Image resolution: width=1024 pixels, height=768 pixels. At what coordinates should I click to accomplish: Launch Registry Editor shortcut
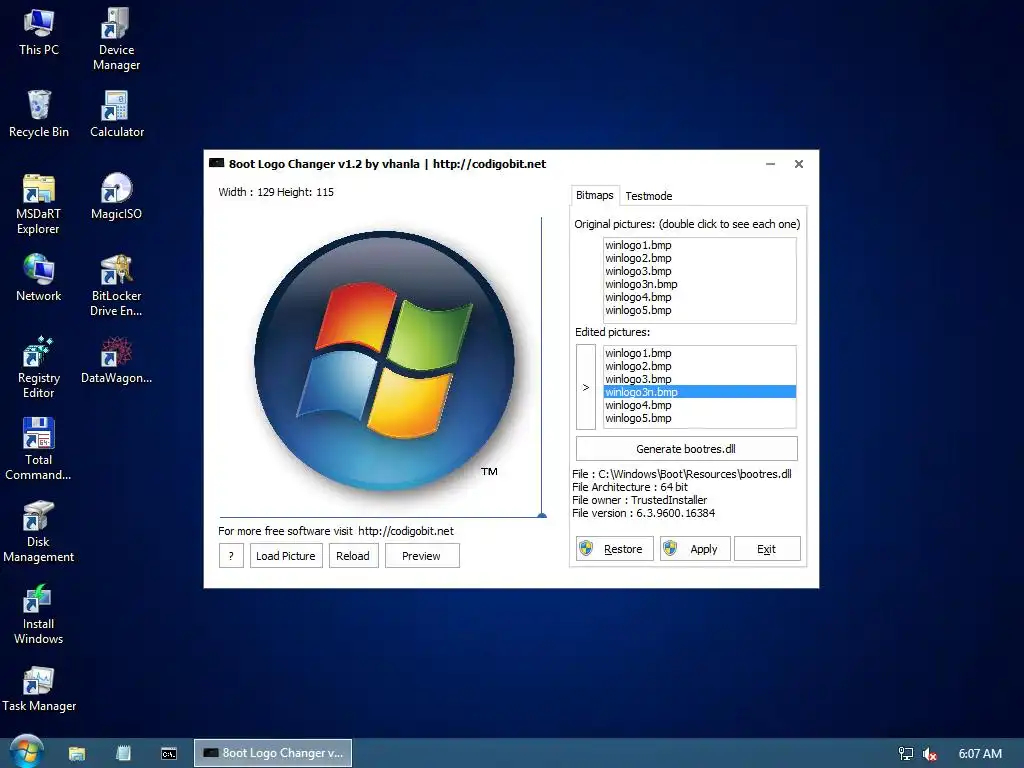tap(39, 367)
